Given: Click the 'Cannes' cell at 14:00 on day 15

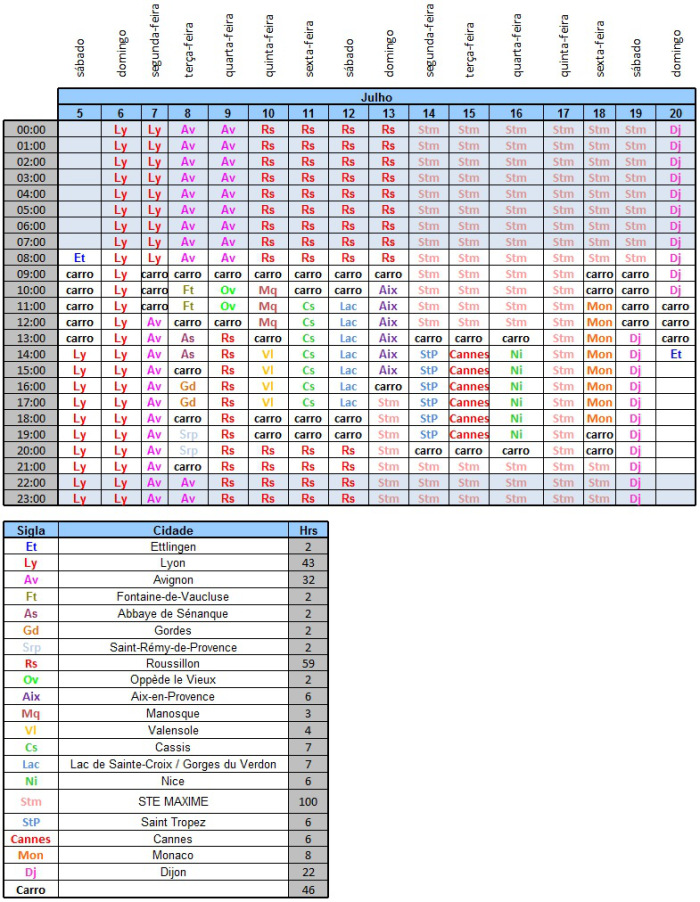Looking at the screenshot, I should pyautogui.click(x=469, y=354).
